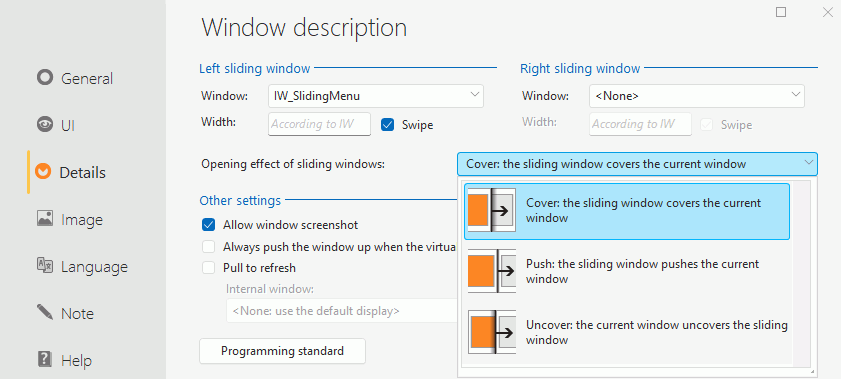Click the Push effect illustration icon
This screenshot has height=379, width=841.
(492, 271)
